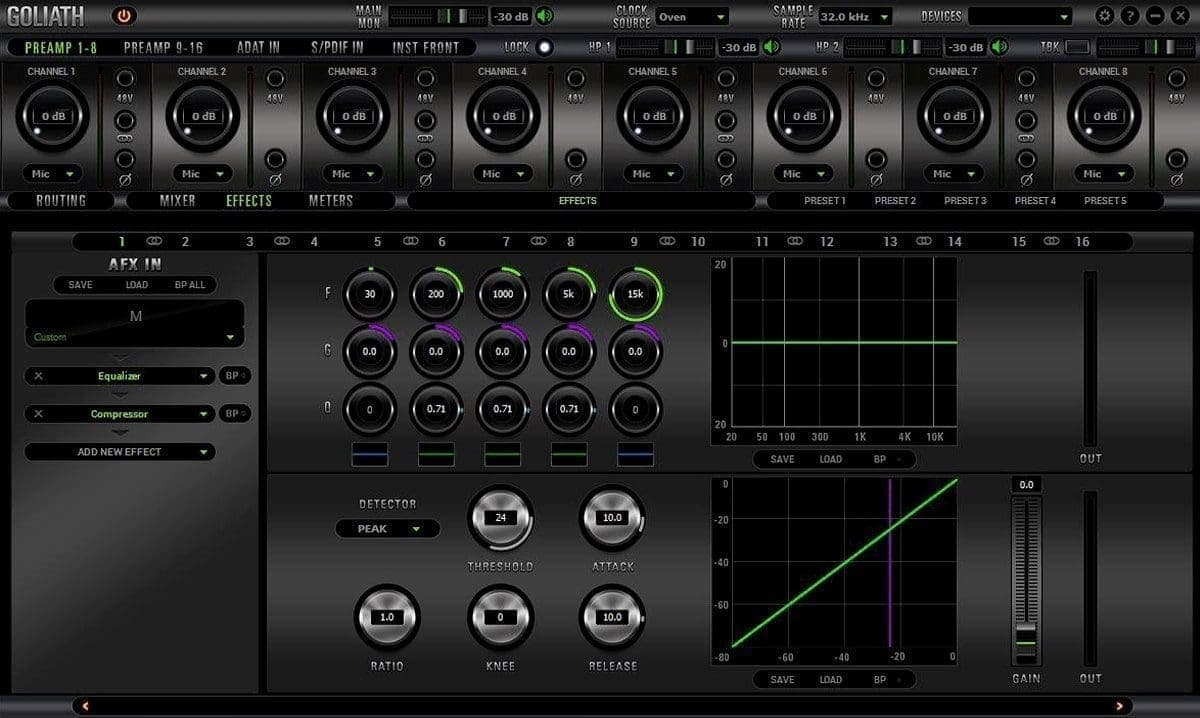This screenshot has width=1200, height=718.
Task: Select the 30 Hz band filter shape icon
Action: [369, 454]
